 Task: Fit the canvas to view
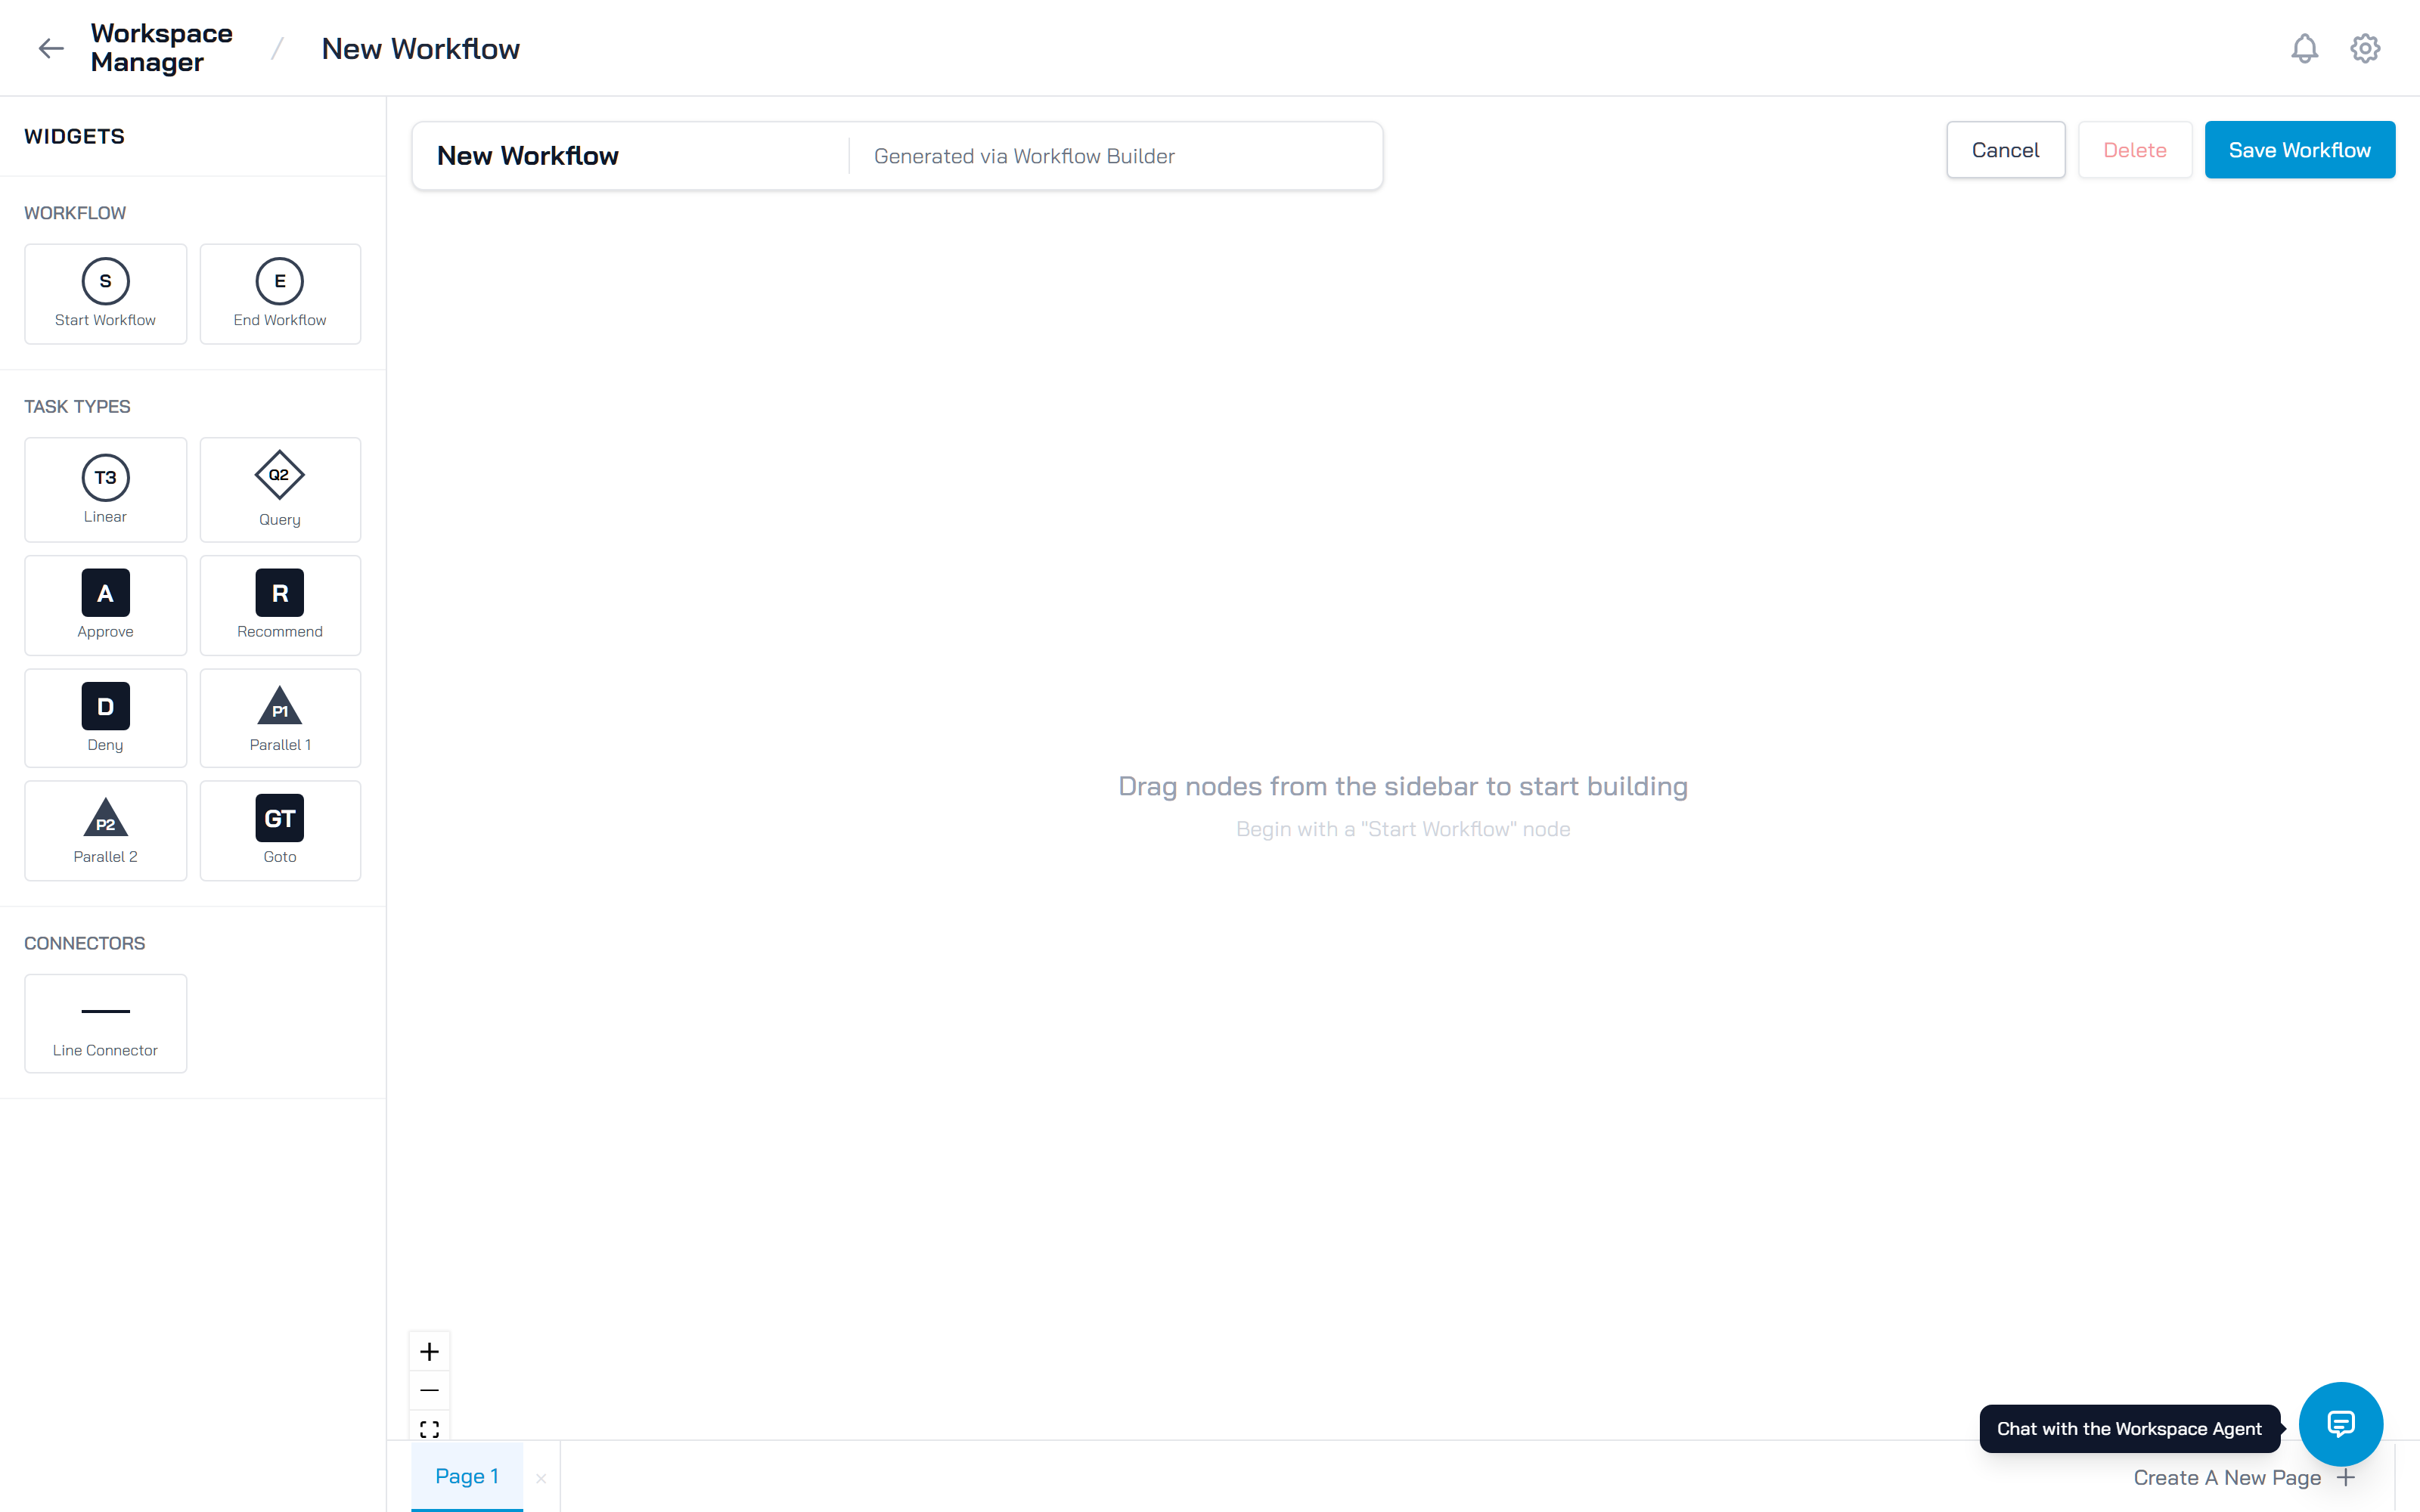[429, 1429]
